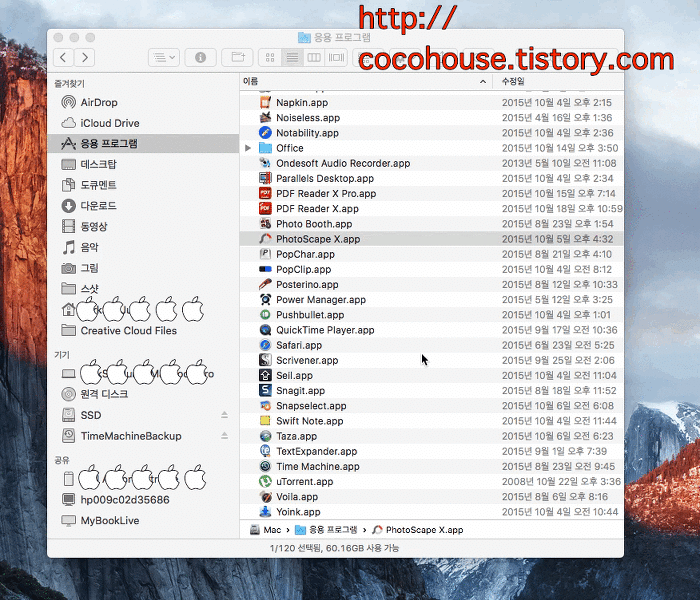Select the TextExpander.app file name
The height and width of the screenshot is (600, 700).
[x=317, y=451]
